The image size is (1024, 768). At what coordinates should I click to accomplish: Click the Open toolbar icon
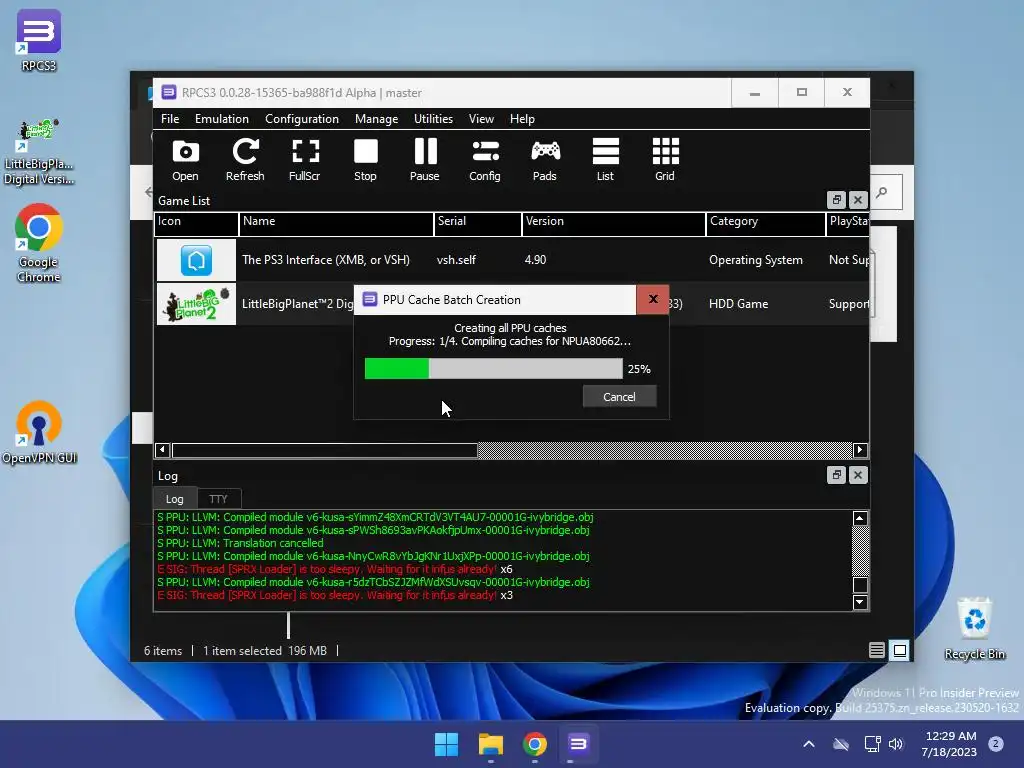pyautogui.click(x=185, y=160)
